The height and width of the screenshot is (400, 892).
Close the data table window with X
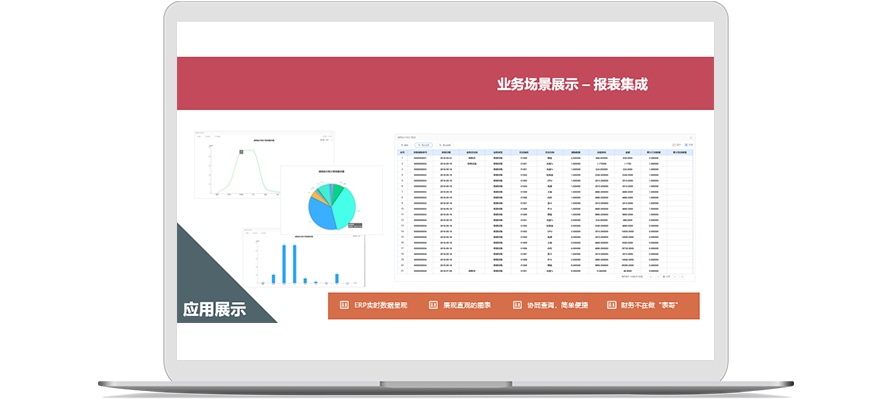(x=690, y=138)
